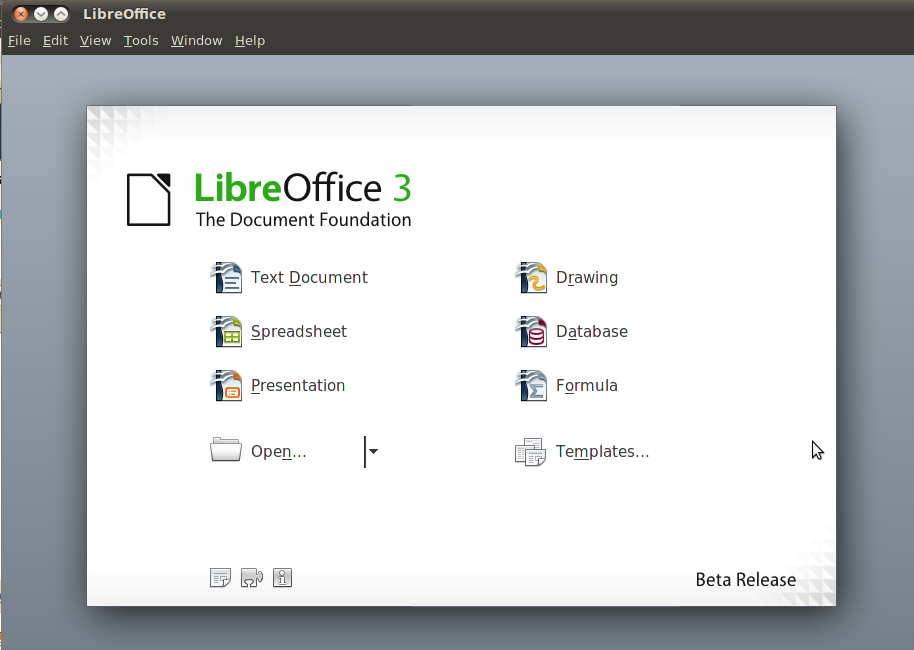Click the View menu in the menu bar

click(x=95, y=40)
